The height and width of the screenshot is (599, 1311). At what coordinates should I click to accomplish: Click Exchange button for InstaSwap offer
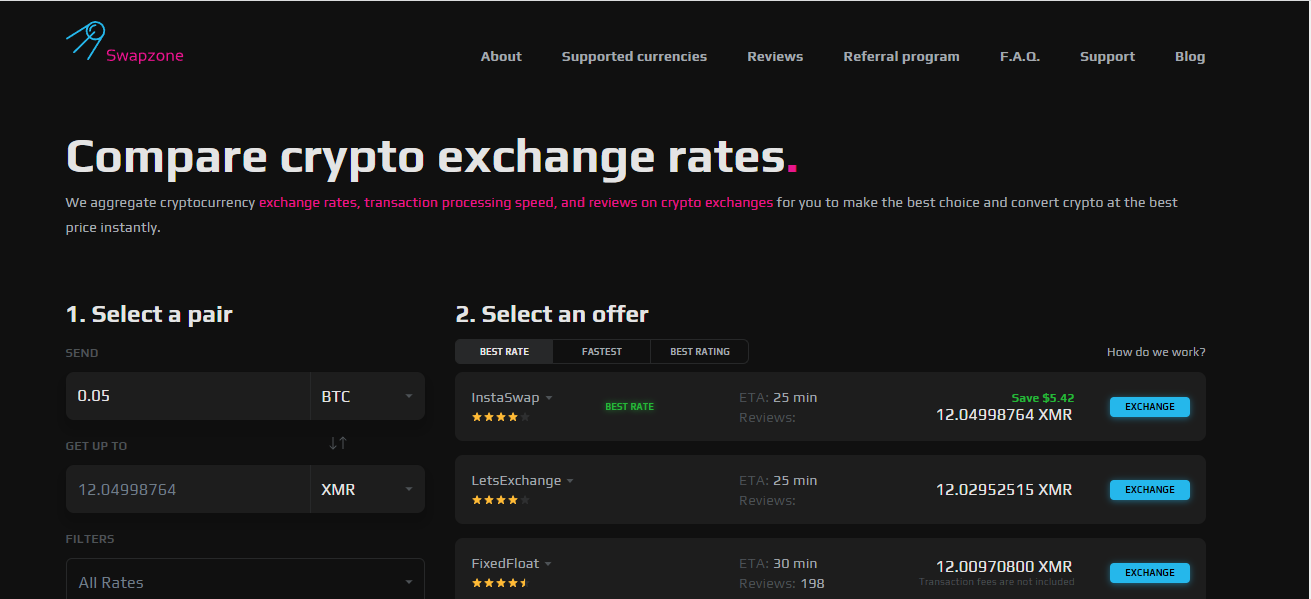[x=1149, y=407]
